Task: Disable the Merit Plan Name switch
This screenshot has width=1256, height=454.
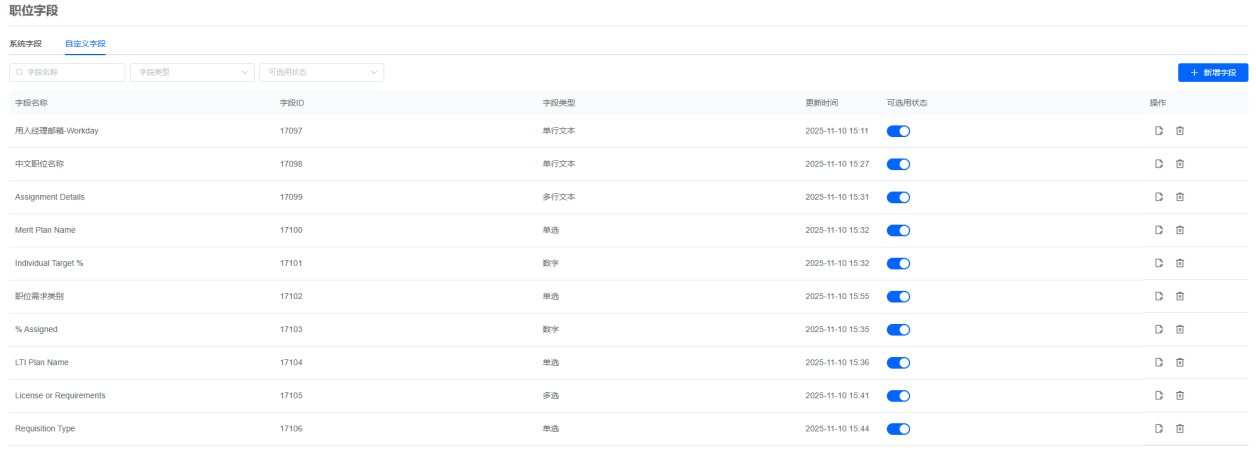Action: pyautogui.click(x=898, y=230)
